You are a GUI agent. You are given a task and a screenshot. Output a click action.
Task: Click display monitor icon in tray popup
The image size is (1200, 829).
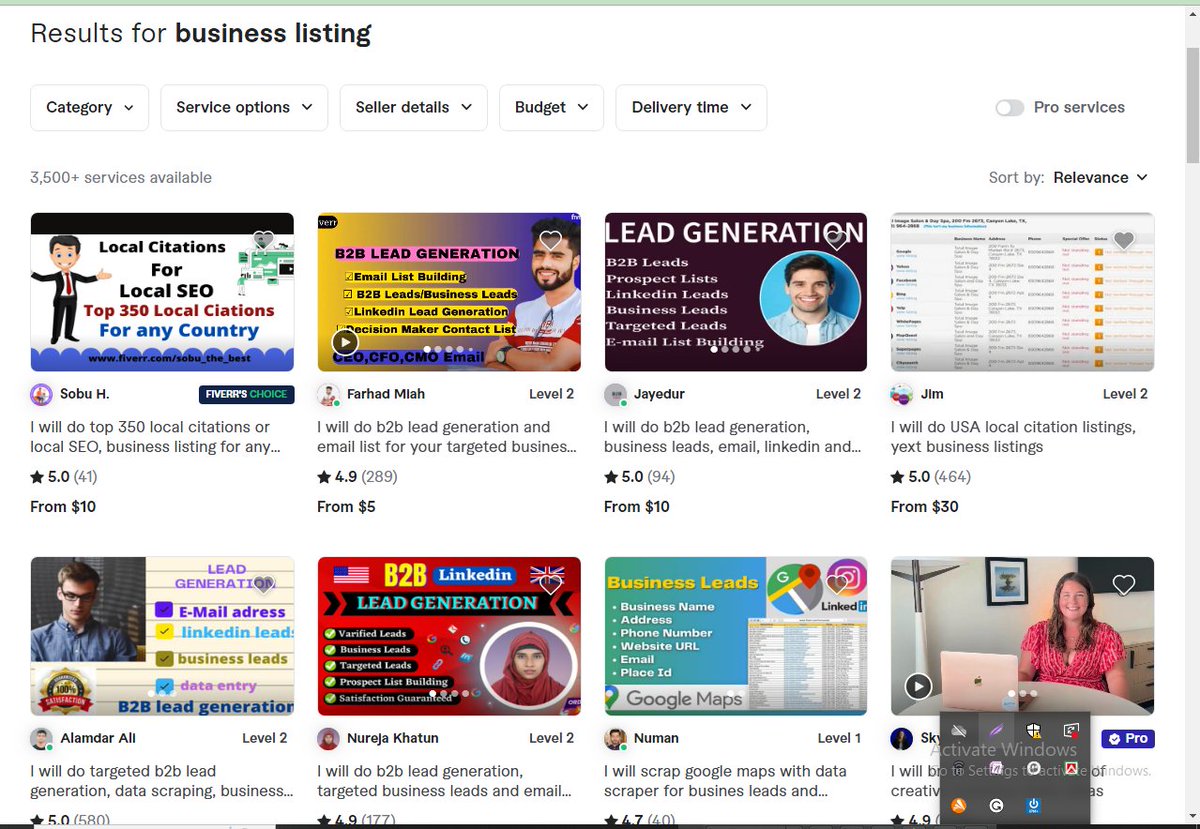(x=1071, y=730)
